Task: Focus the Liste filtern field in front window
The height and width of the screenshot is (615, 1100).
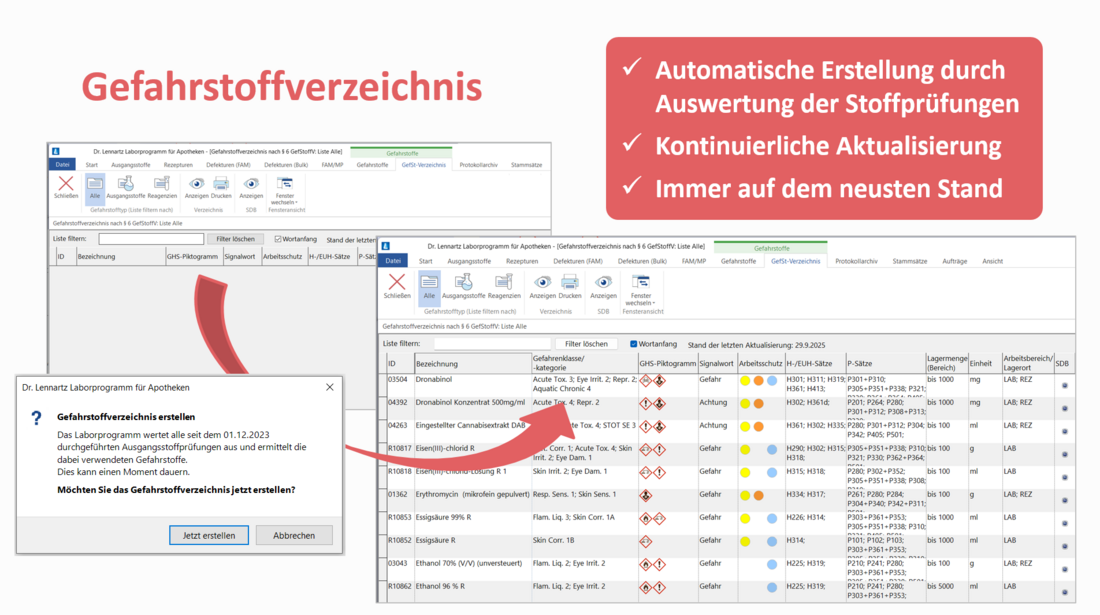Action: coord(492,344)
